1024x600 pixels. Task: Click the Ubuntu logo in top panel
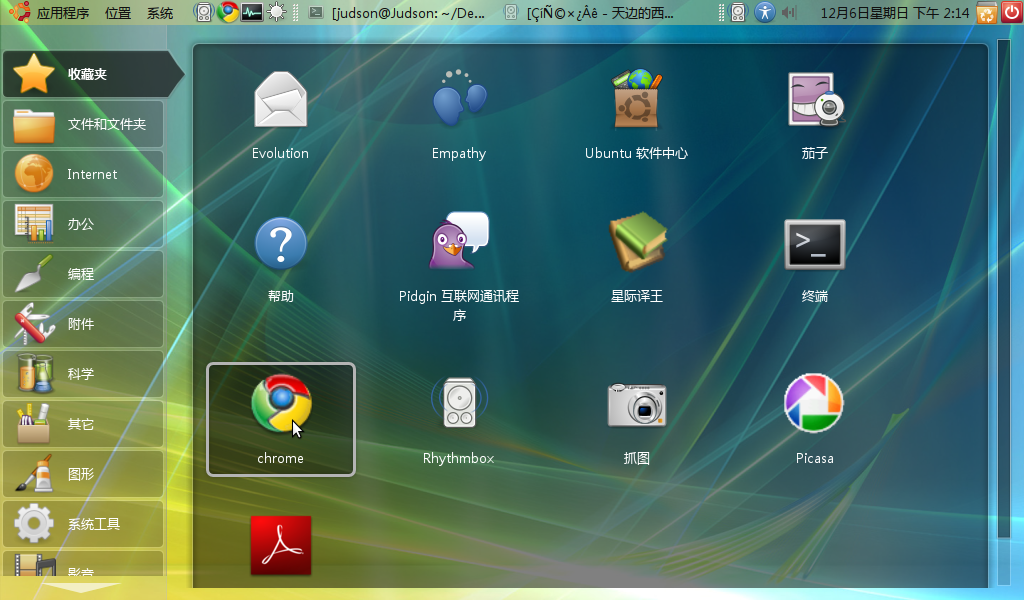coord(20,12)
